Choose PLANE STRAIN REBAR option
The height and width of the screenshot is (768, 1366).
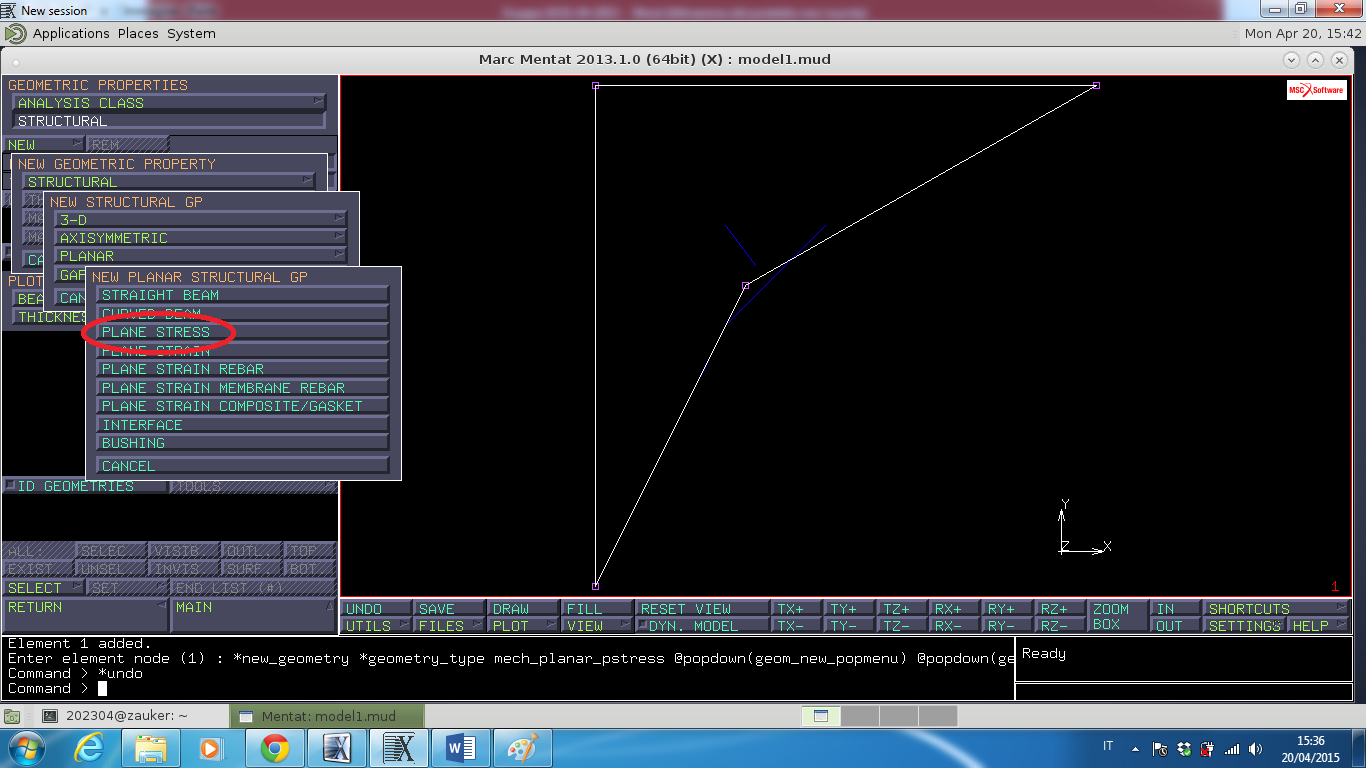coord(242,369)
